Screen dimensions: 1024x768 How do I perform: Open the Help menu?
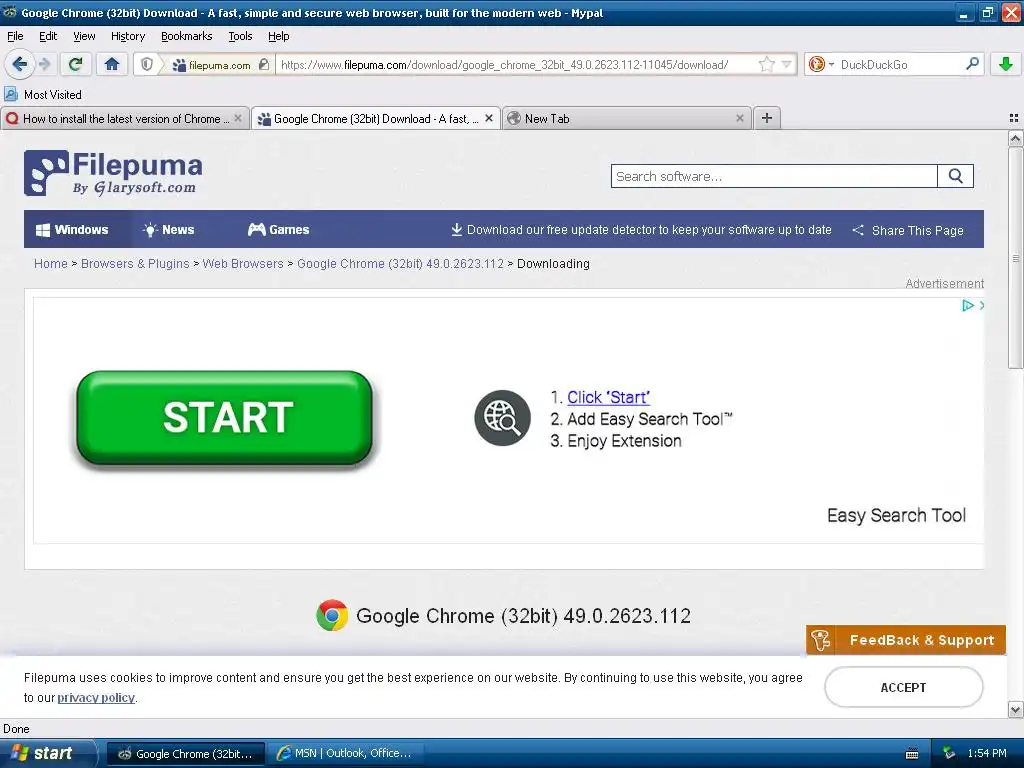pyautogui.click(x=278, y=36)
